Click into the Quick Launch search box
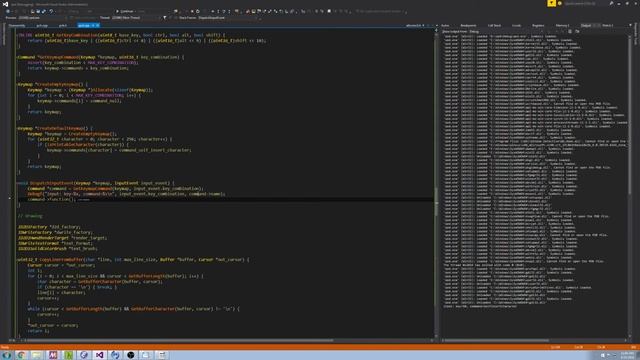 (x=584, y=4)
